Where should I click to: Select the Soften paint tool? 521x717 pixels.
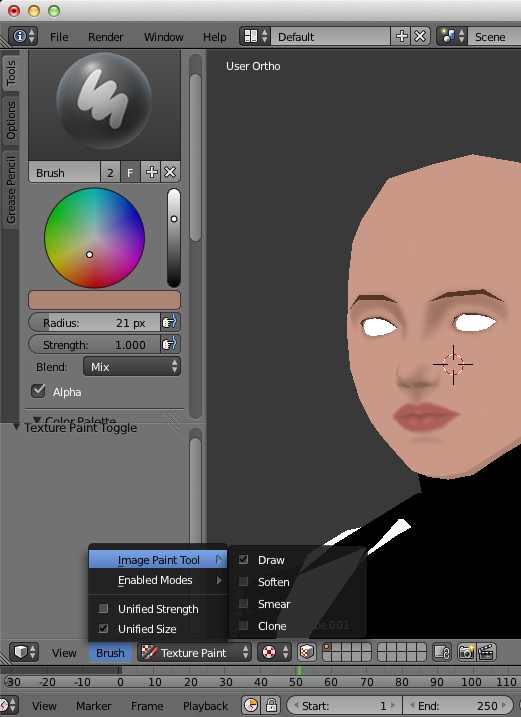298,582
